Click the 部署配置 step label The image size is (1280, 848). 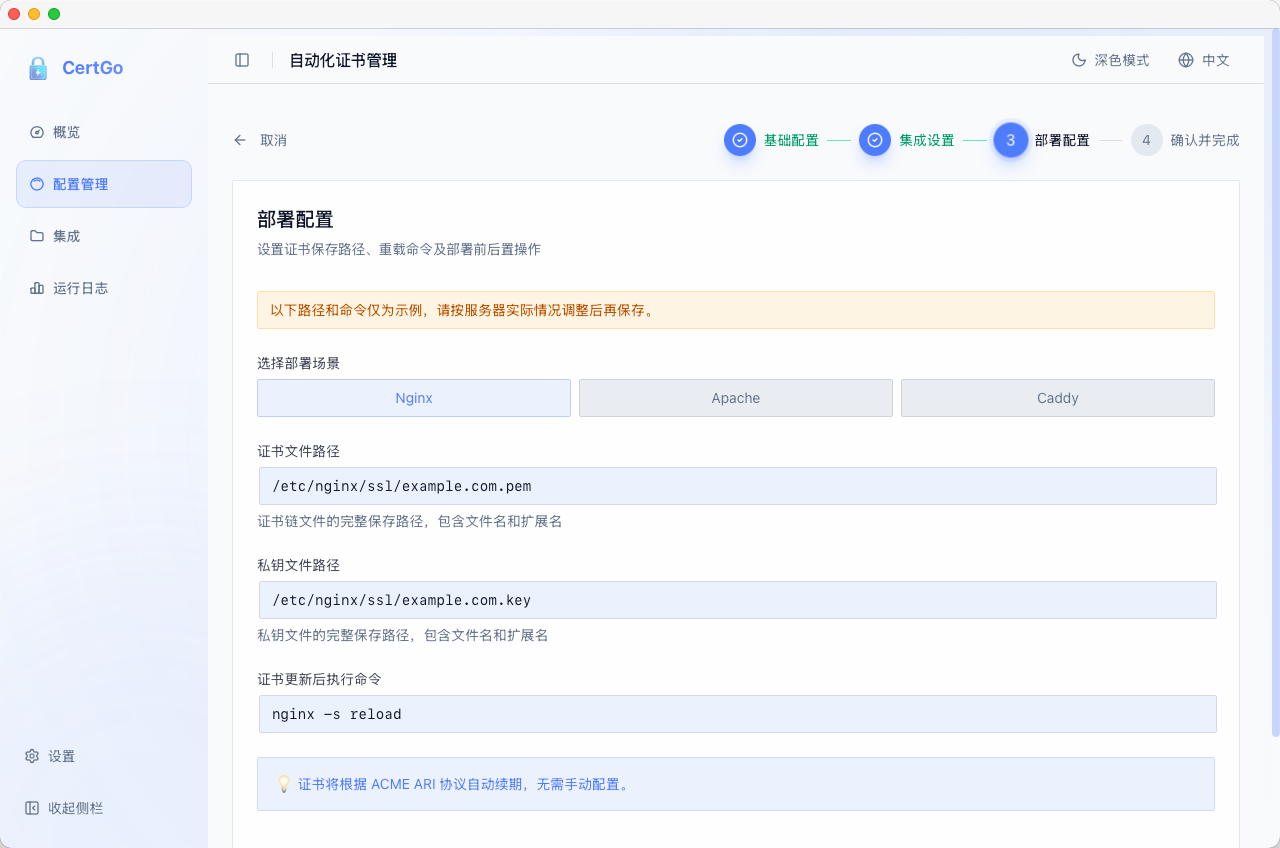click(x=1062, y=140)
